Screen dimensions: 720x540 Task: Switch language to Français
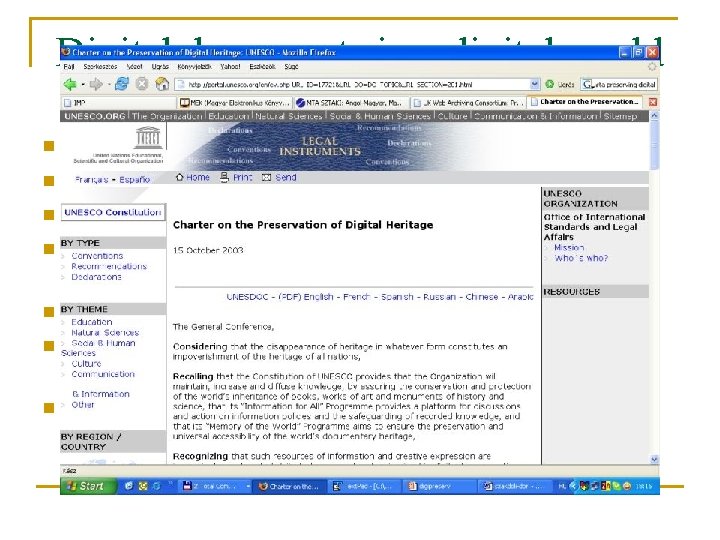click(x=92, y=180)
